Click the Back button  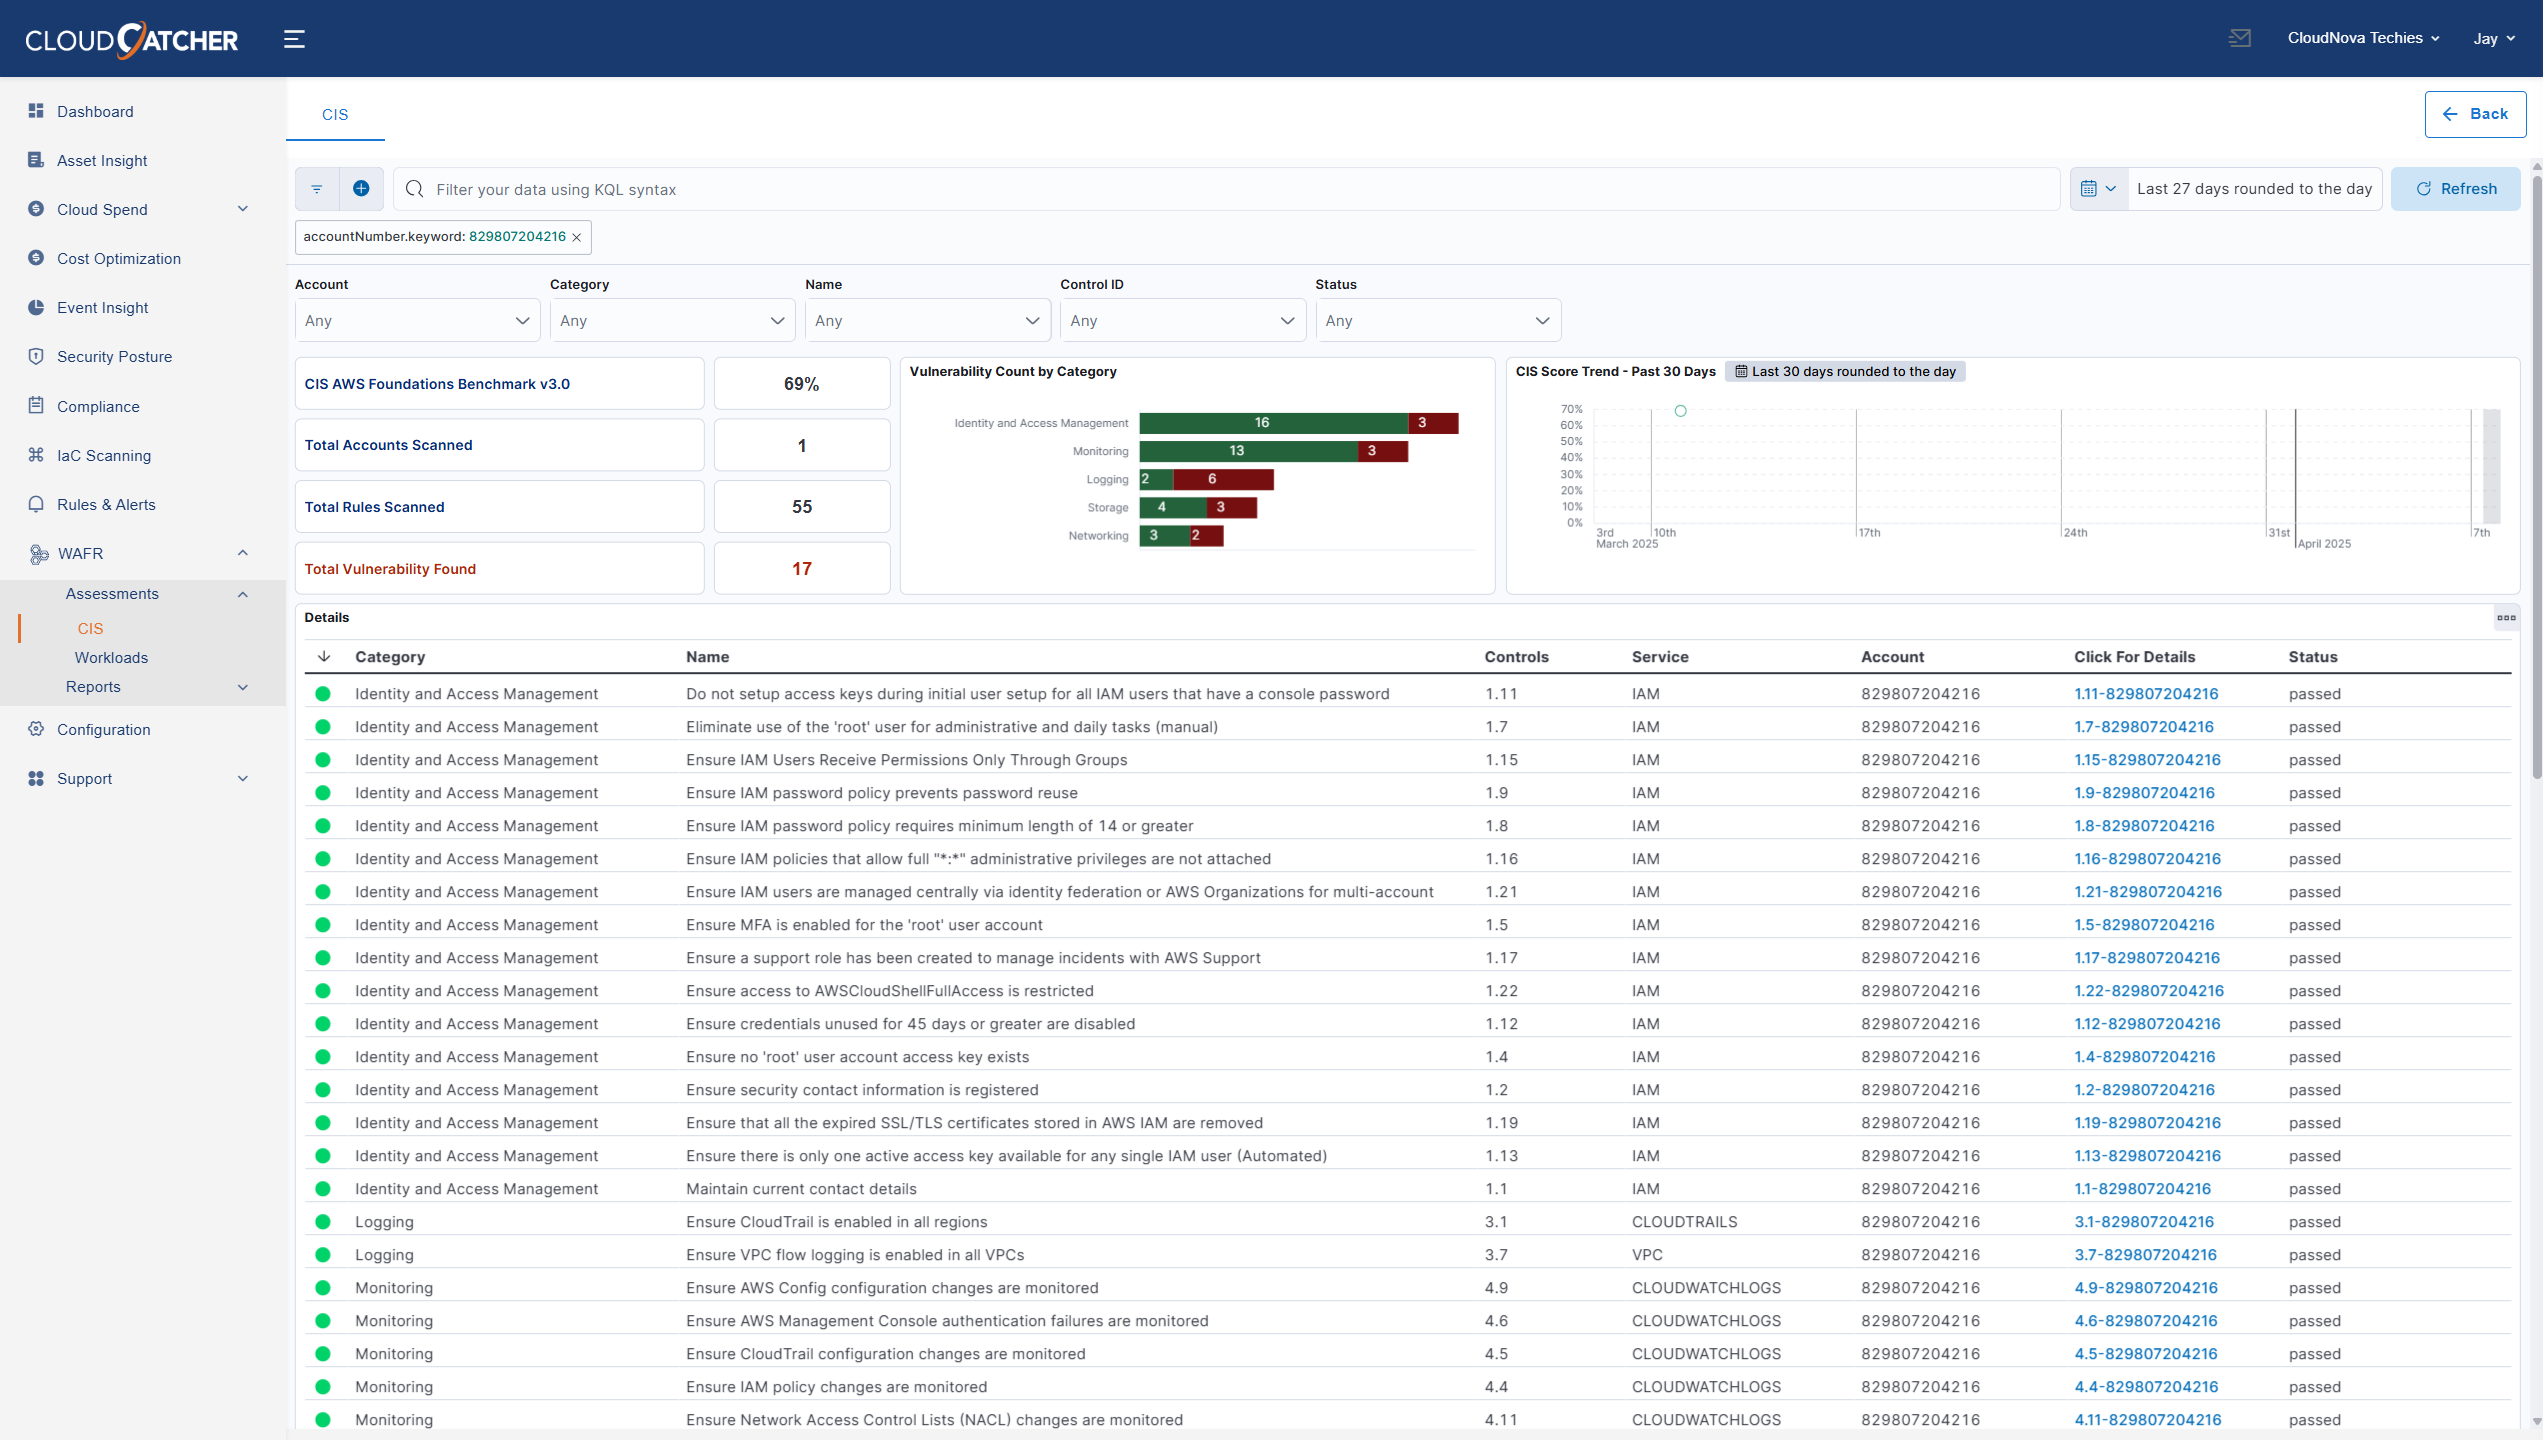(2475, 114)
